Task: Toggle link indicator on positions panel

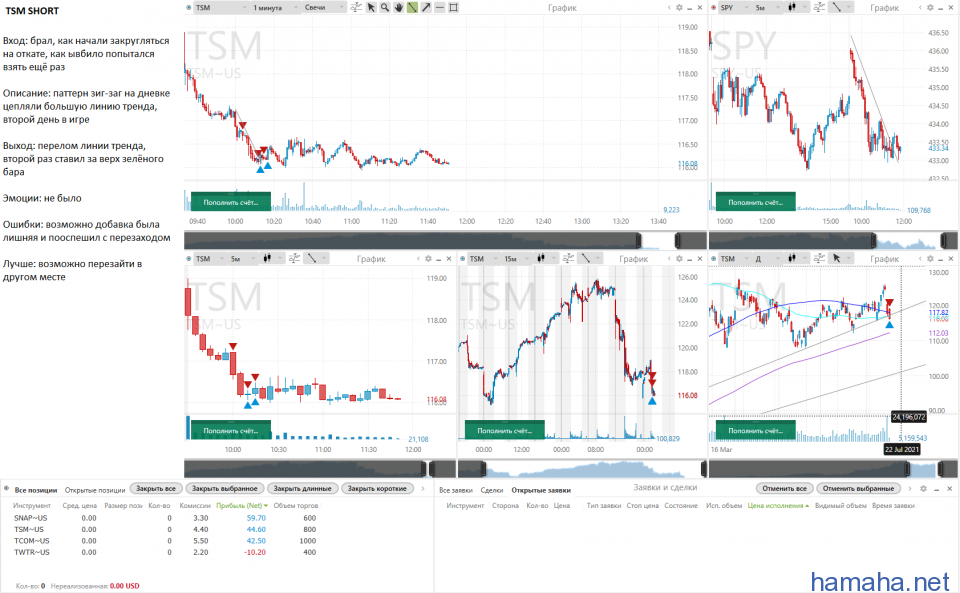Action: (x=6, y=489)
